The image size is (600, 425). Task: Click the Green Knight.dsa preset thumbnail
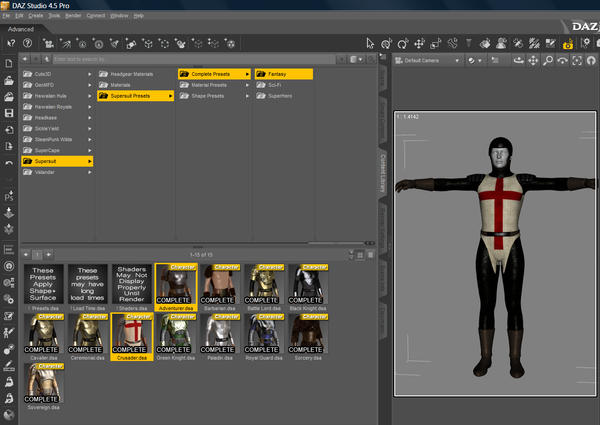click(x=173, y=335)
